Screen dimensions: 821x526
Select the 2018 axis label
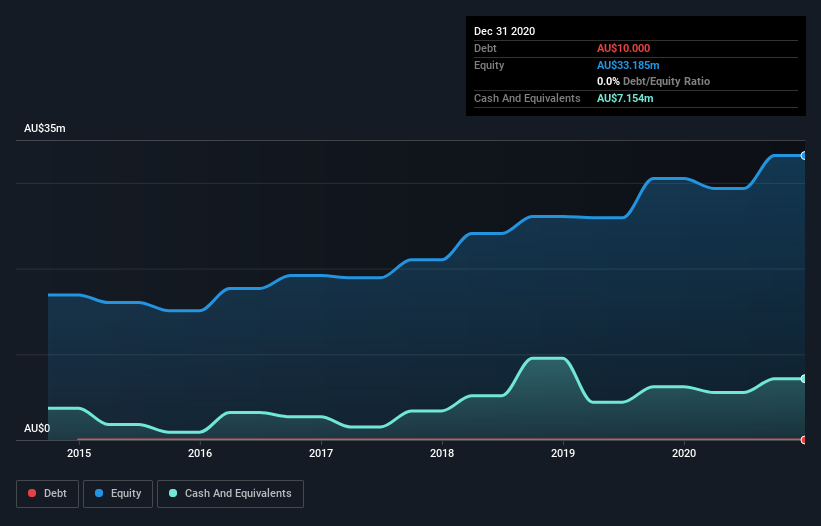point(442,453)
